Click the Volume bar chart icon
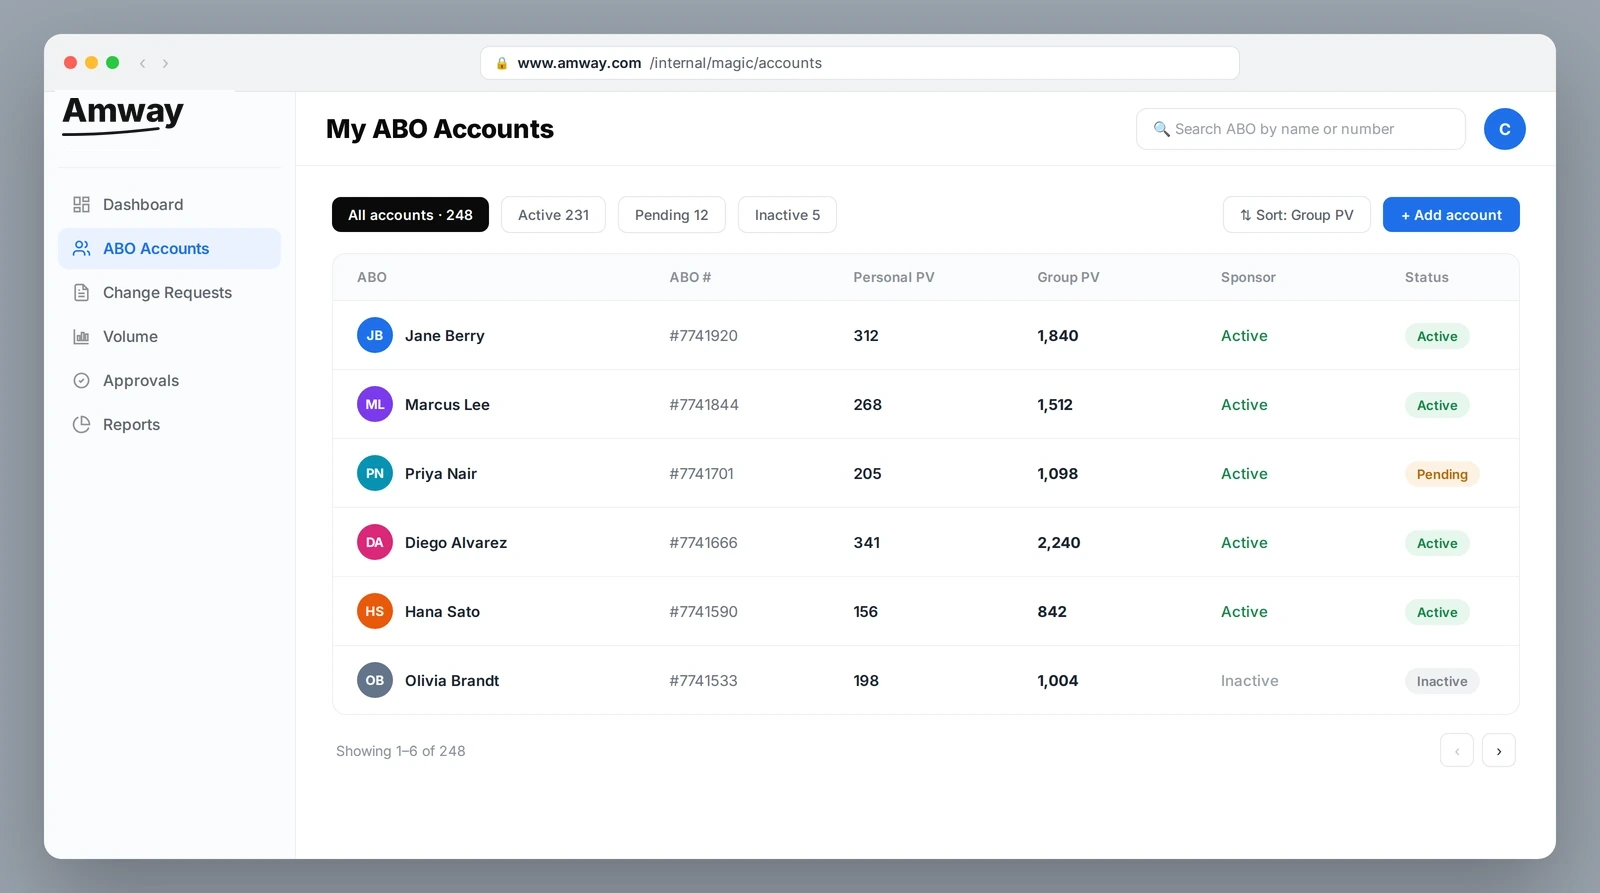Image resolution: width=1600 pixels, height=893 pixels. pos(82,337)
